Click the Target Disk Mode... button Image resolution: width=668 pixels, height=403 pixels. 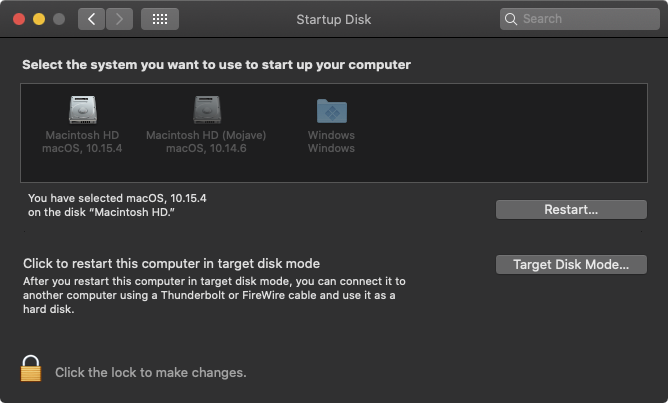(571, 265)
